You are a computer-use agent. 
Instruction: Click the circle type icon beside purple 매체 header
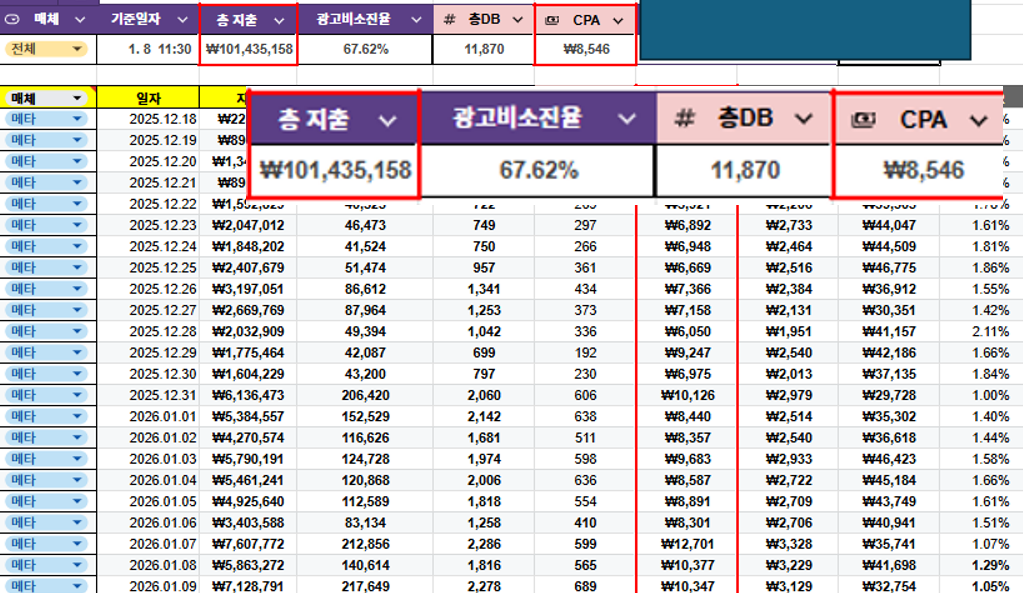[12, 20]
